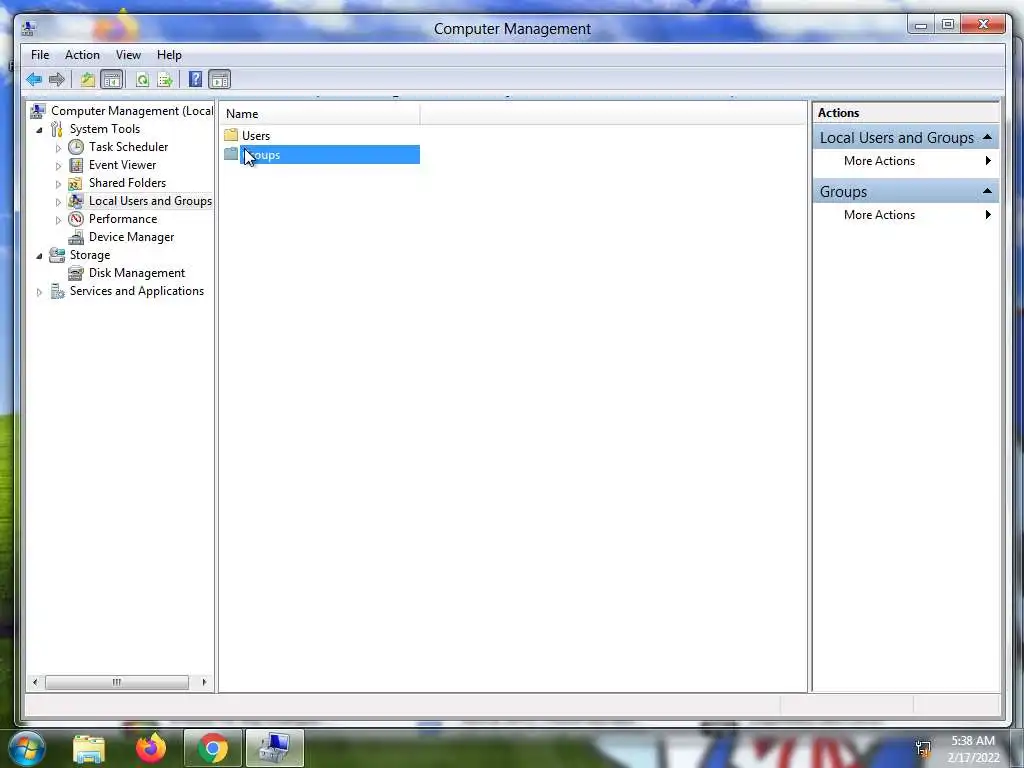Select Computer Management (Local) root label
Screen dimensions: 1024x768
pos(132,111)
